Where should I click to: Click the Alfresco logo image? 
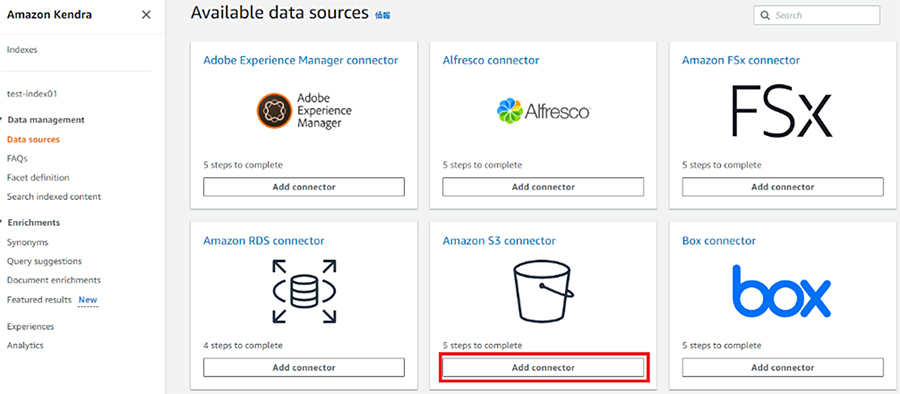543,111
